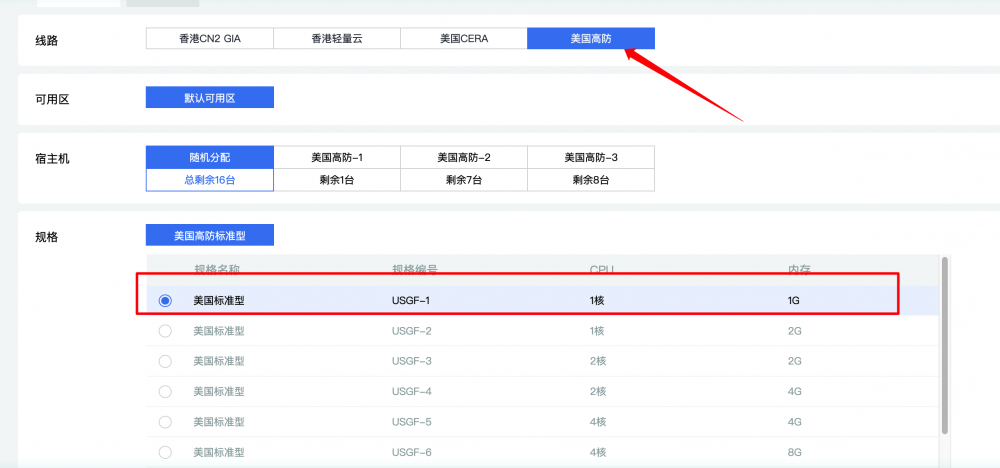1000x468 pixels.
Task: Select the USGF-2 radio button
Action: 165,331
